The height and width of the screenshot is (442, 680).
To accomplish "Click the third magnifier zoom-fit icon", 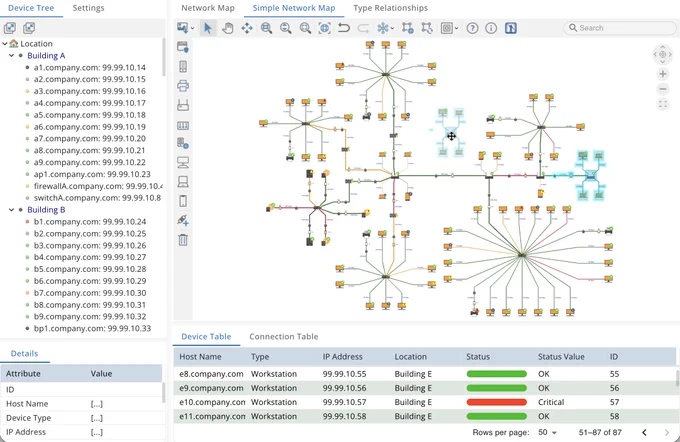I will tap(305, 28).
